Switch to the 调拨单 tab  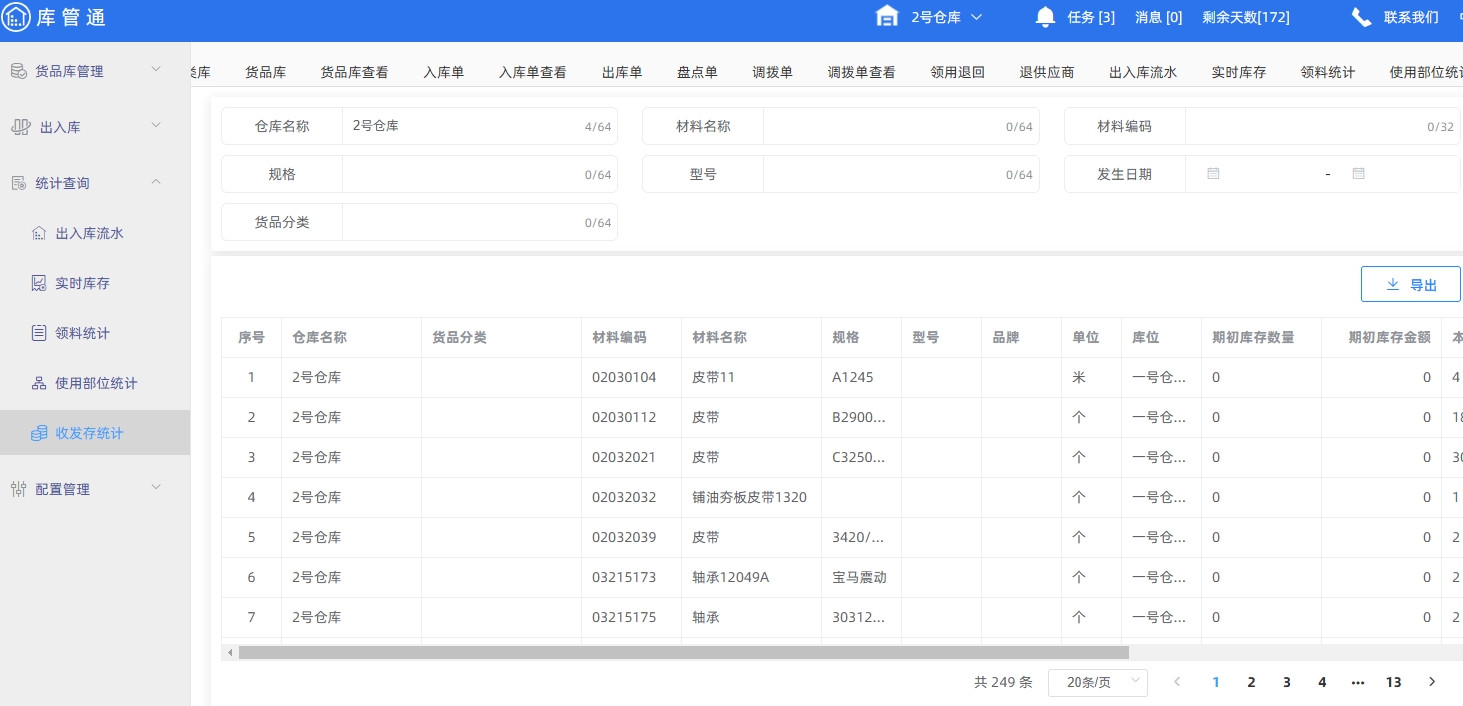(773, 72)
